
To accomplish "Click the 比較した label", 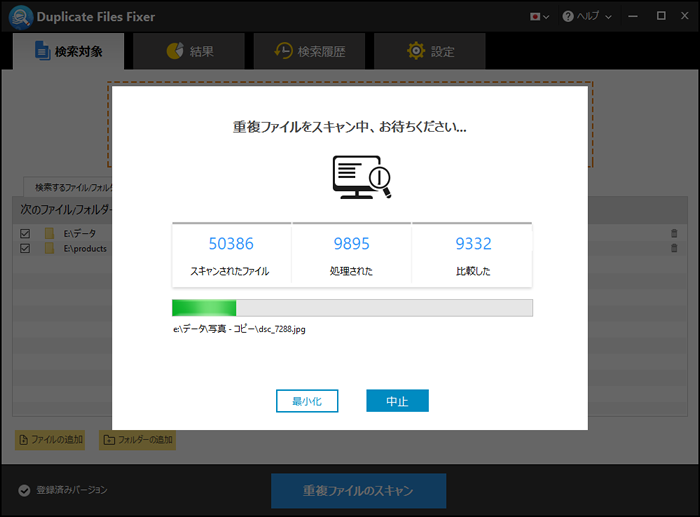I will click(x=473, y=271).
